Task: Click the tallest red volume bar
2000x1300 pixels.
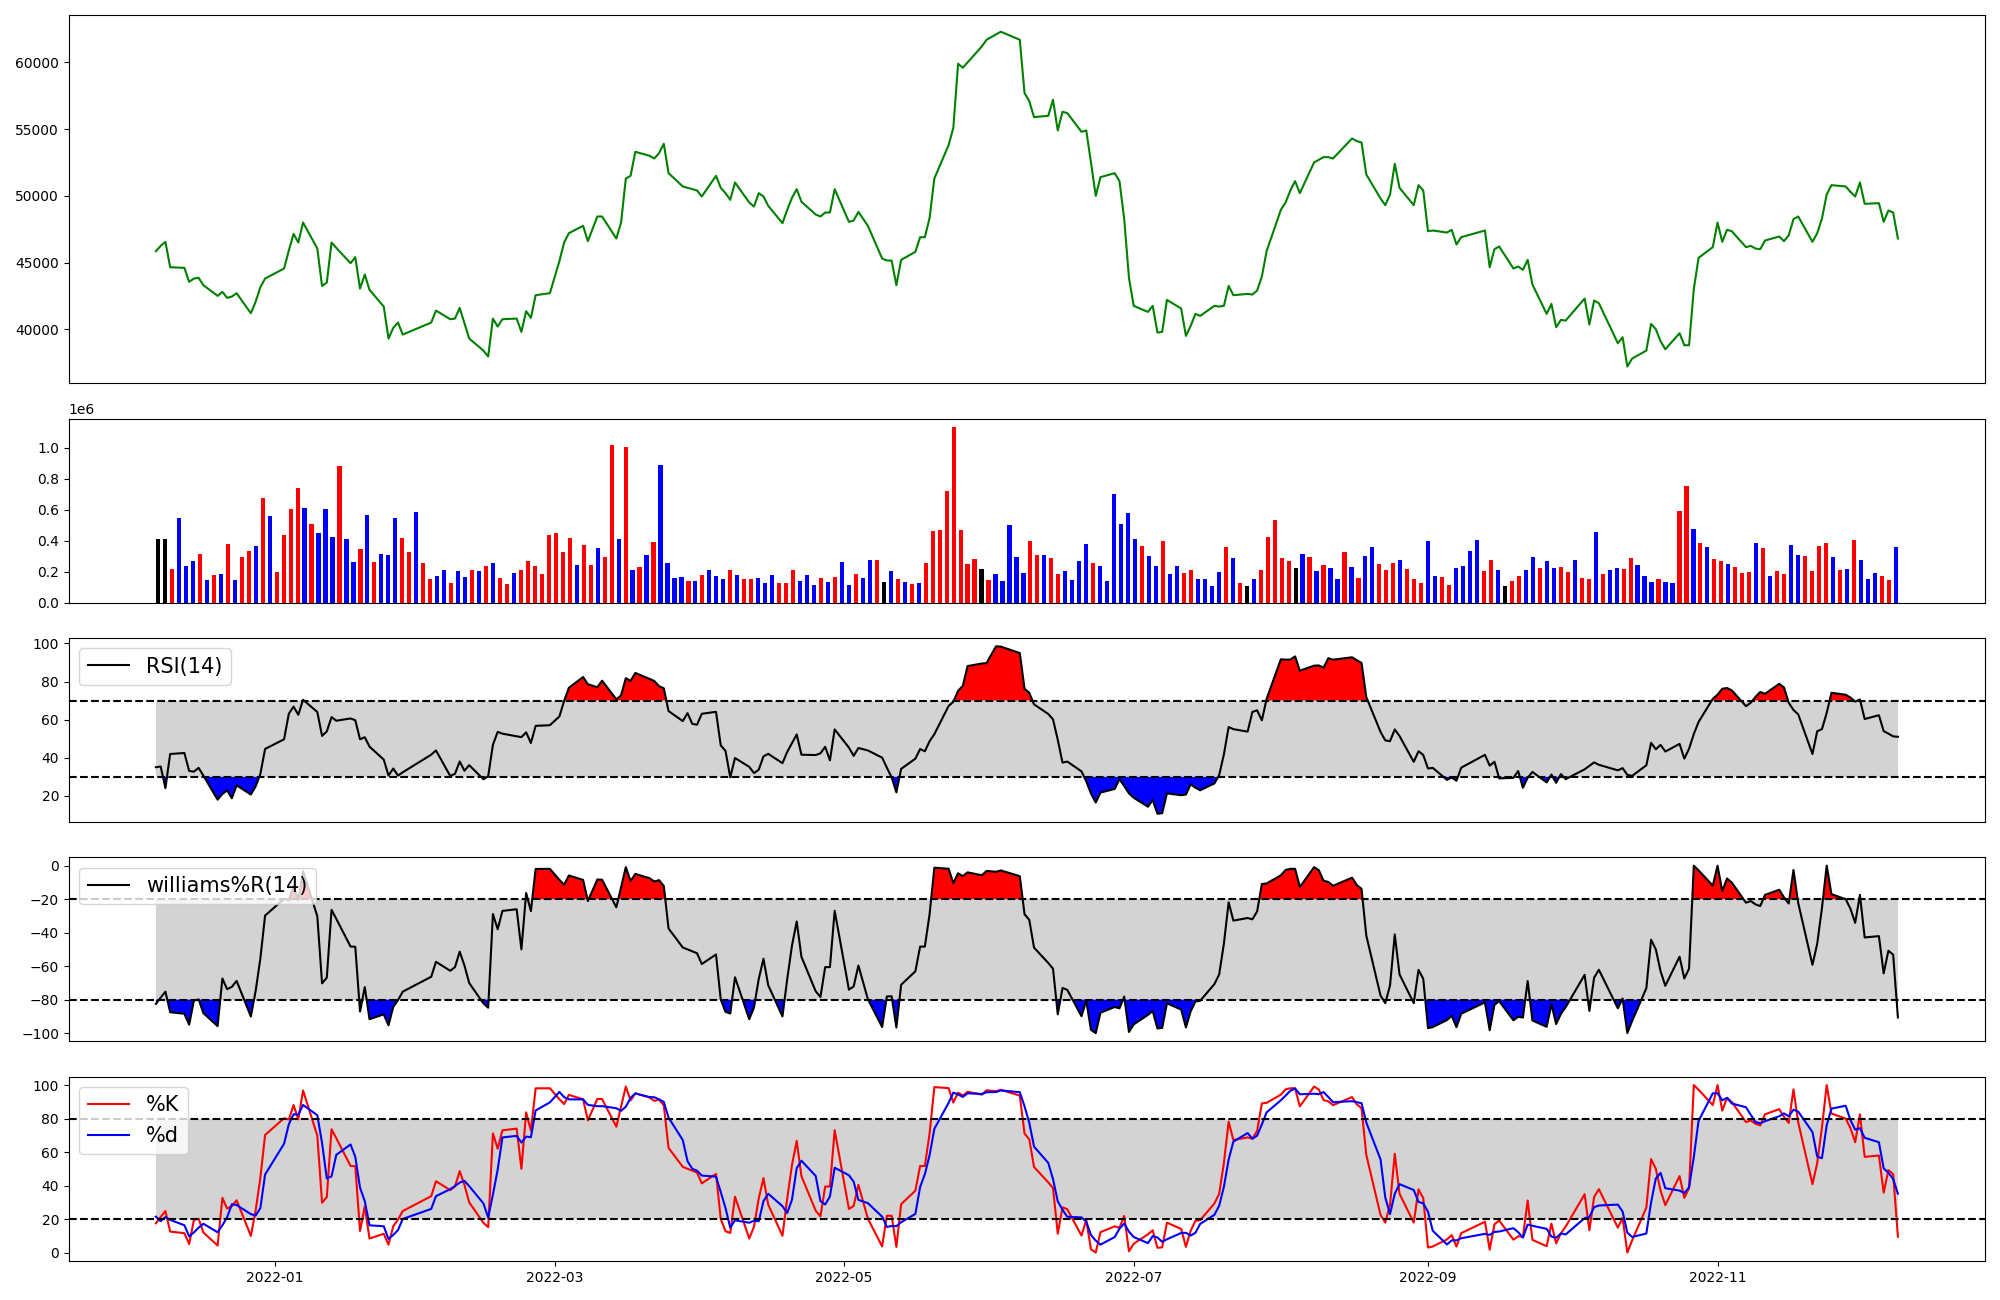Action: point(954,515)
